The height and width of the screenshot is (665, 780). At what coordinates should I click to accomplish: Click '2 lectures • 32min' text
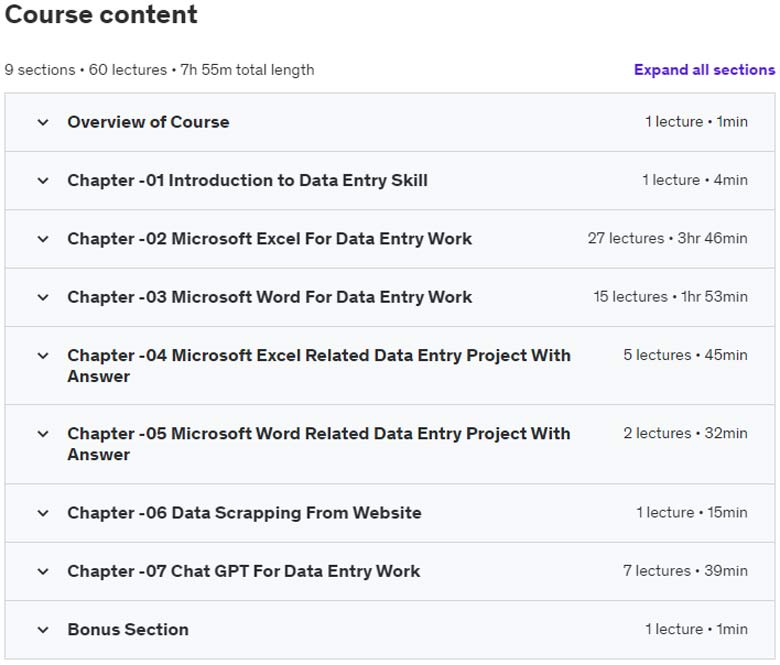point(685,433)
